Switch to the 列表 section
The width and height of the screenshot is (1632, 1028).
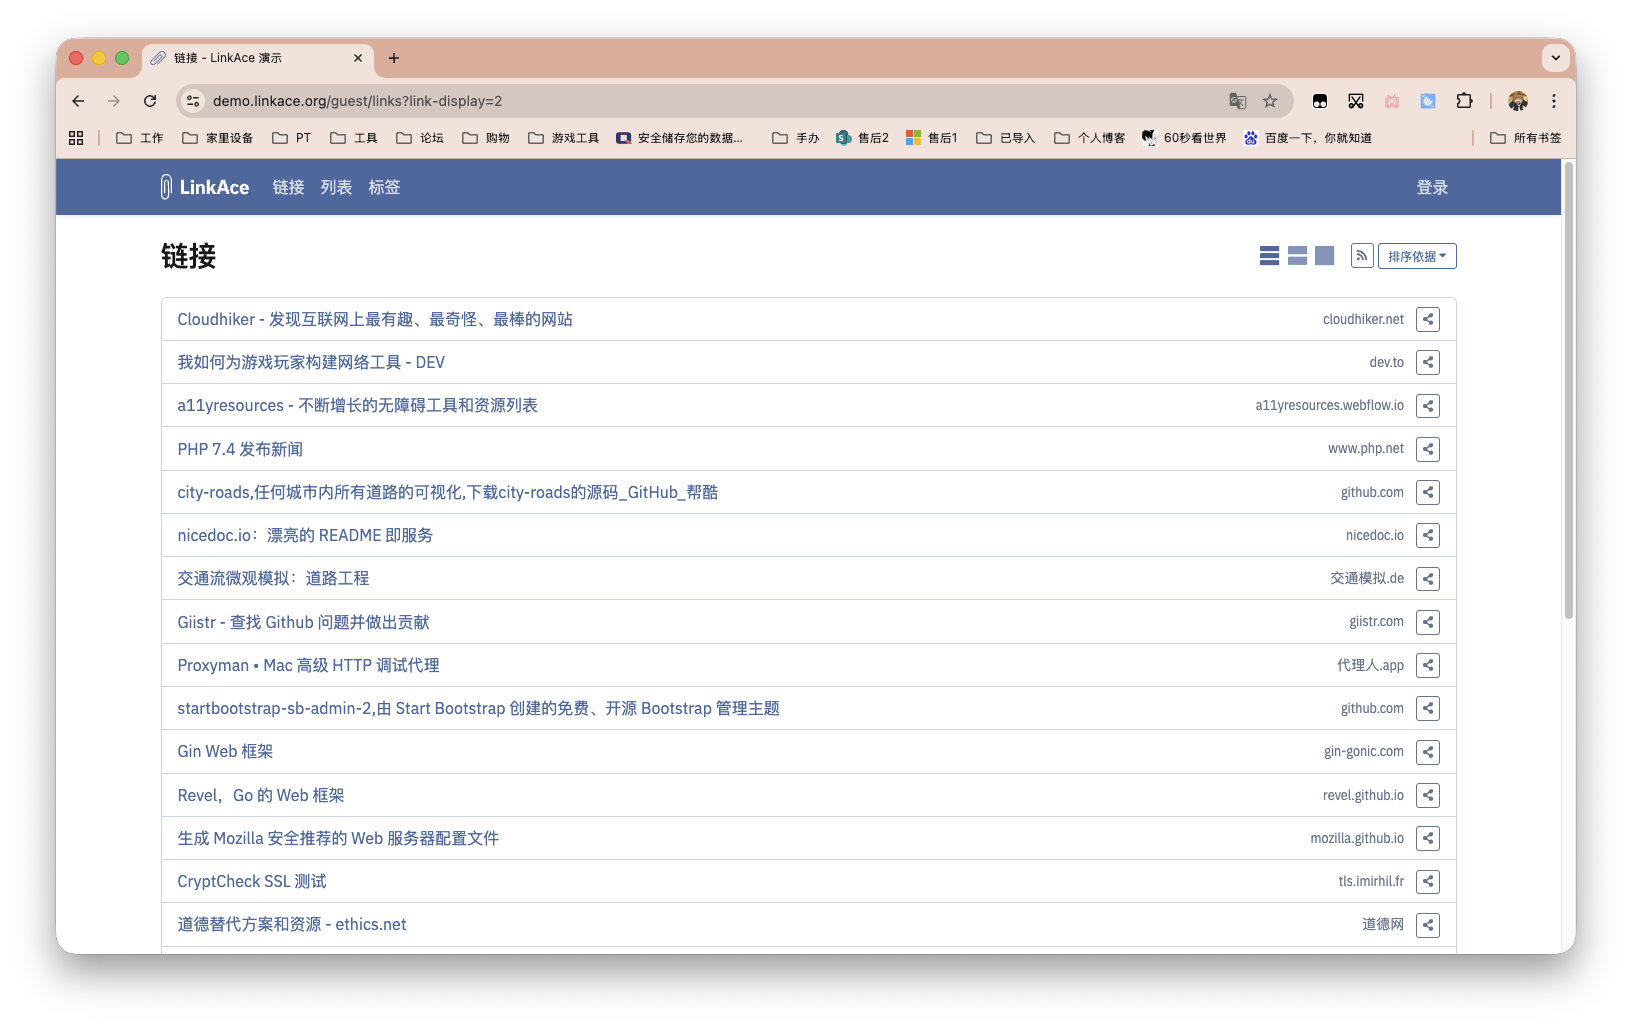click(335, 187)
